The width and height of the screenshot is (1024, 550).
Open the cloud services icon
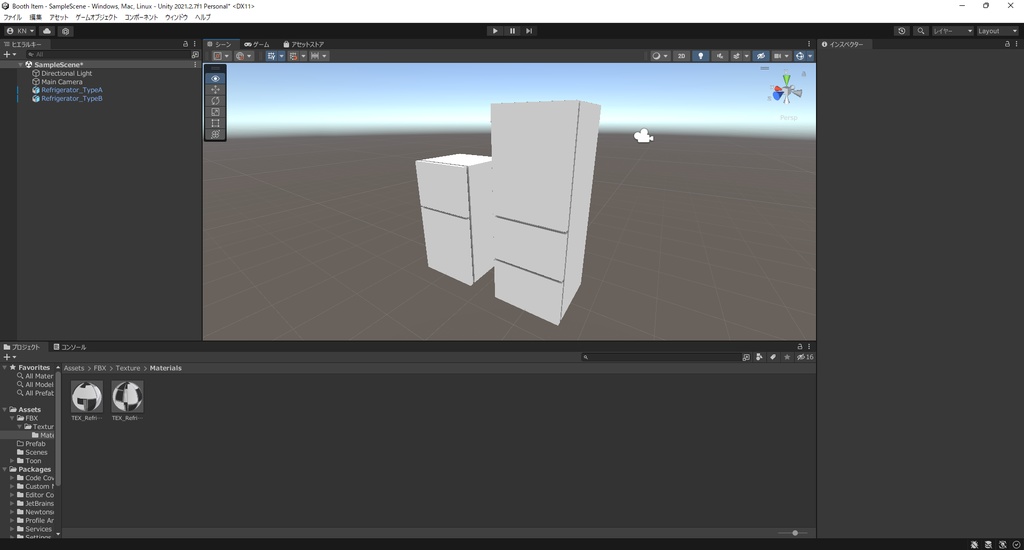tap(47, 31)
